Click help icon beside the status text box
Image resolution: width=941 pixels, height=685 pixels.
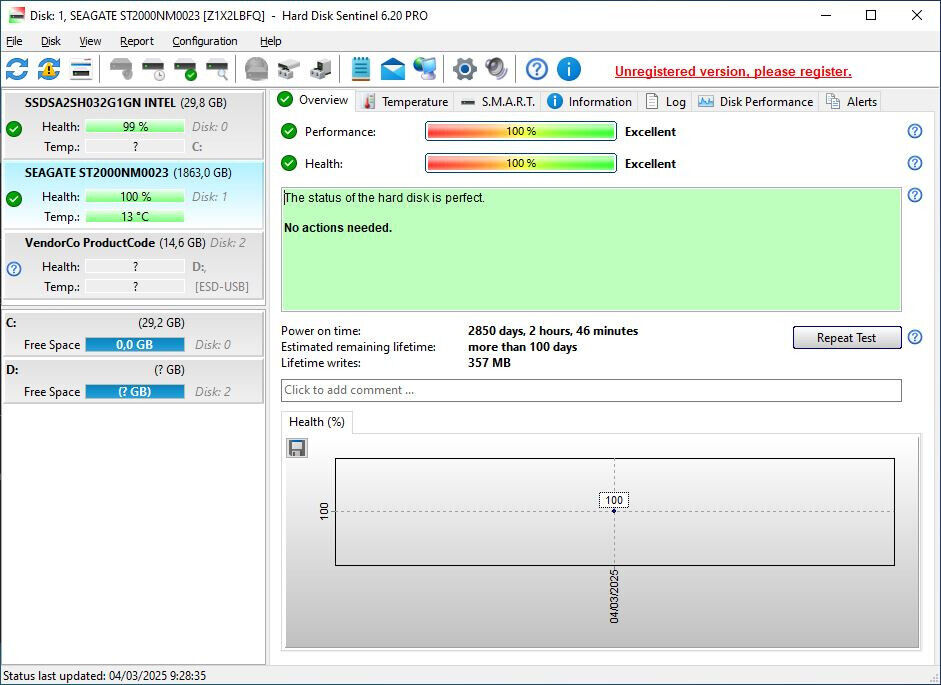coord(915,195)
